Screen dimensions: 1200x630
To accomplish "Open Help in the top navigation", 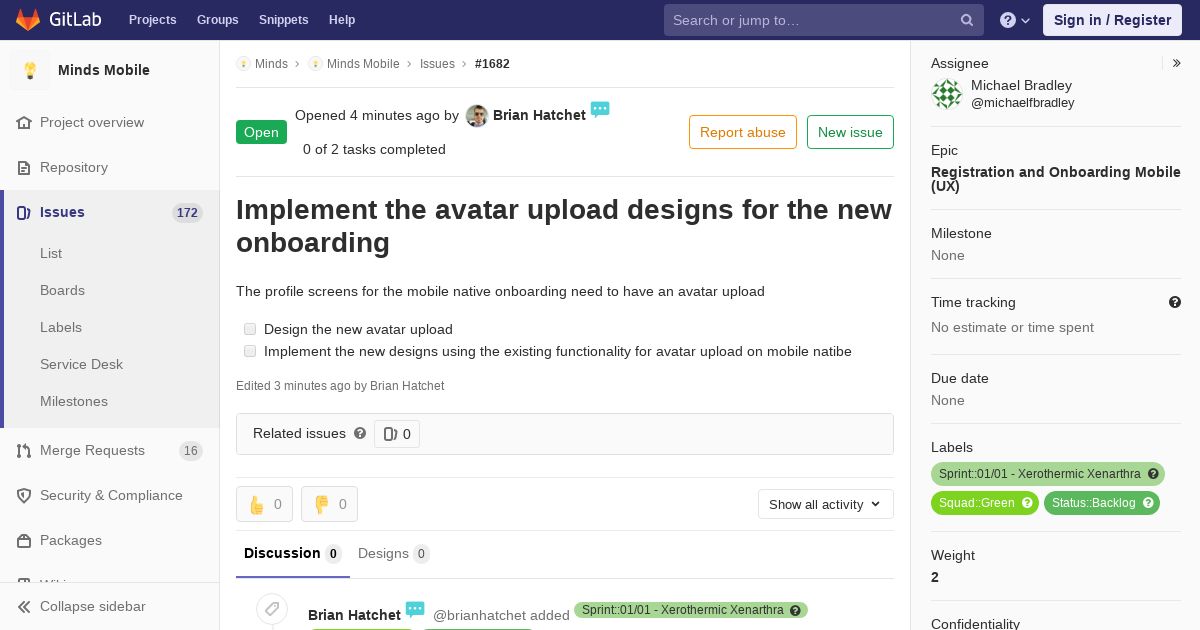I will tap(342, 20).
